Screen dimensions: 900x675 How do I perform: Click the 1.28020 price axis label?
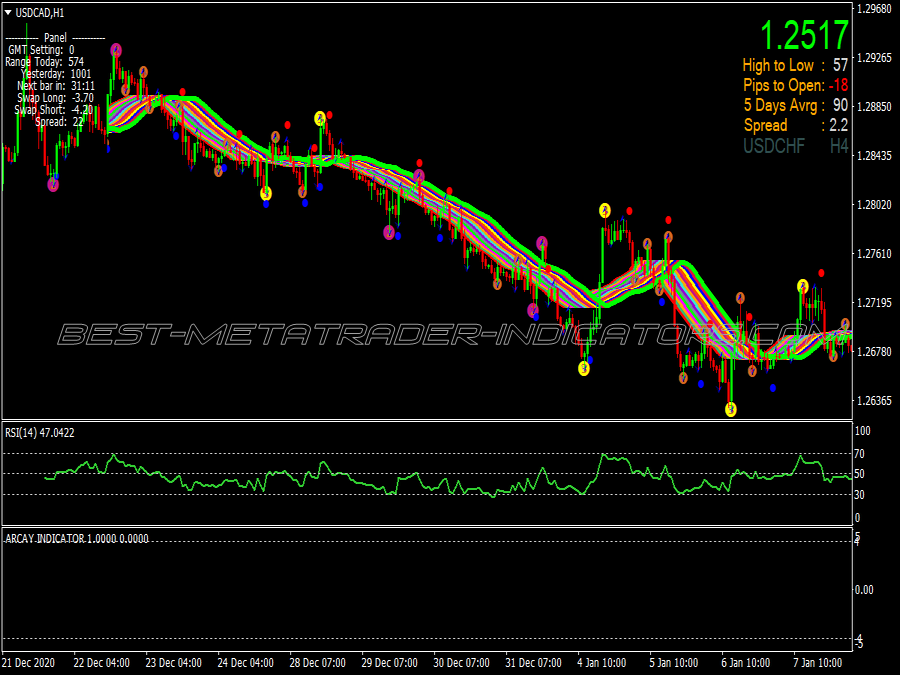pyautogui.click(x=874, y=205)
